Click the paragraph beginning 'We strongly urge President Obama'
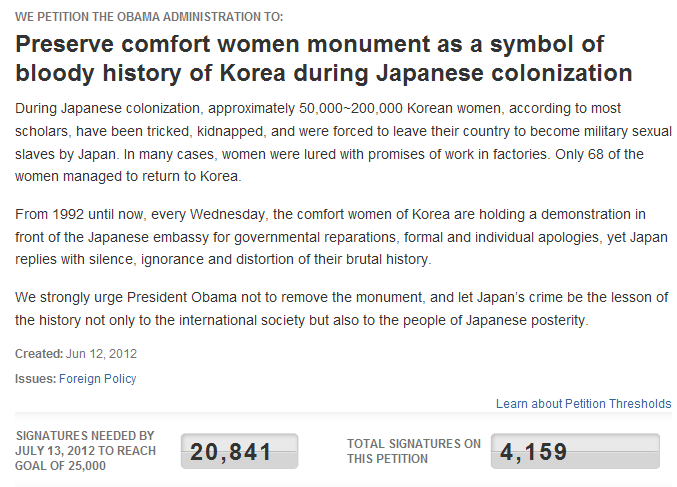Image resolution: width=677 pixels, height=487 pixels. pyautogui.click(x=330, y=309)
